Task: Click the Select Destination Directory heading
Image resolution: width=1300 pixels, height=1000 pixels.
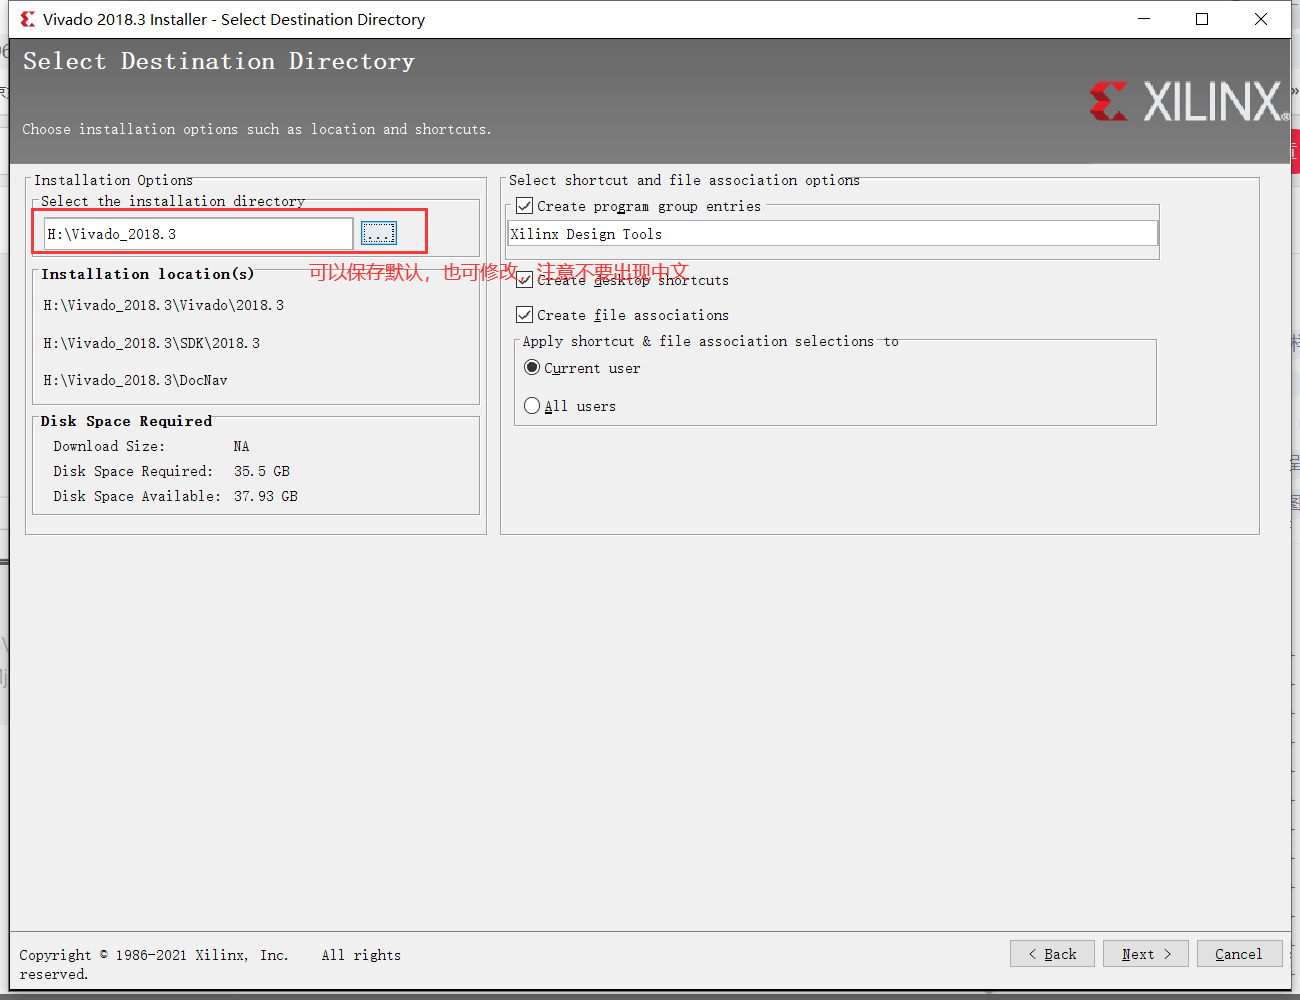Action: (x=219, y=61)
